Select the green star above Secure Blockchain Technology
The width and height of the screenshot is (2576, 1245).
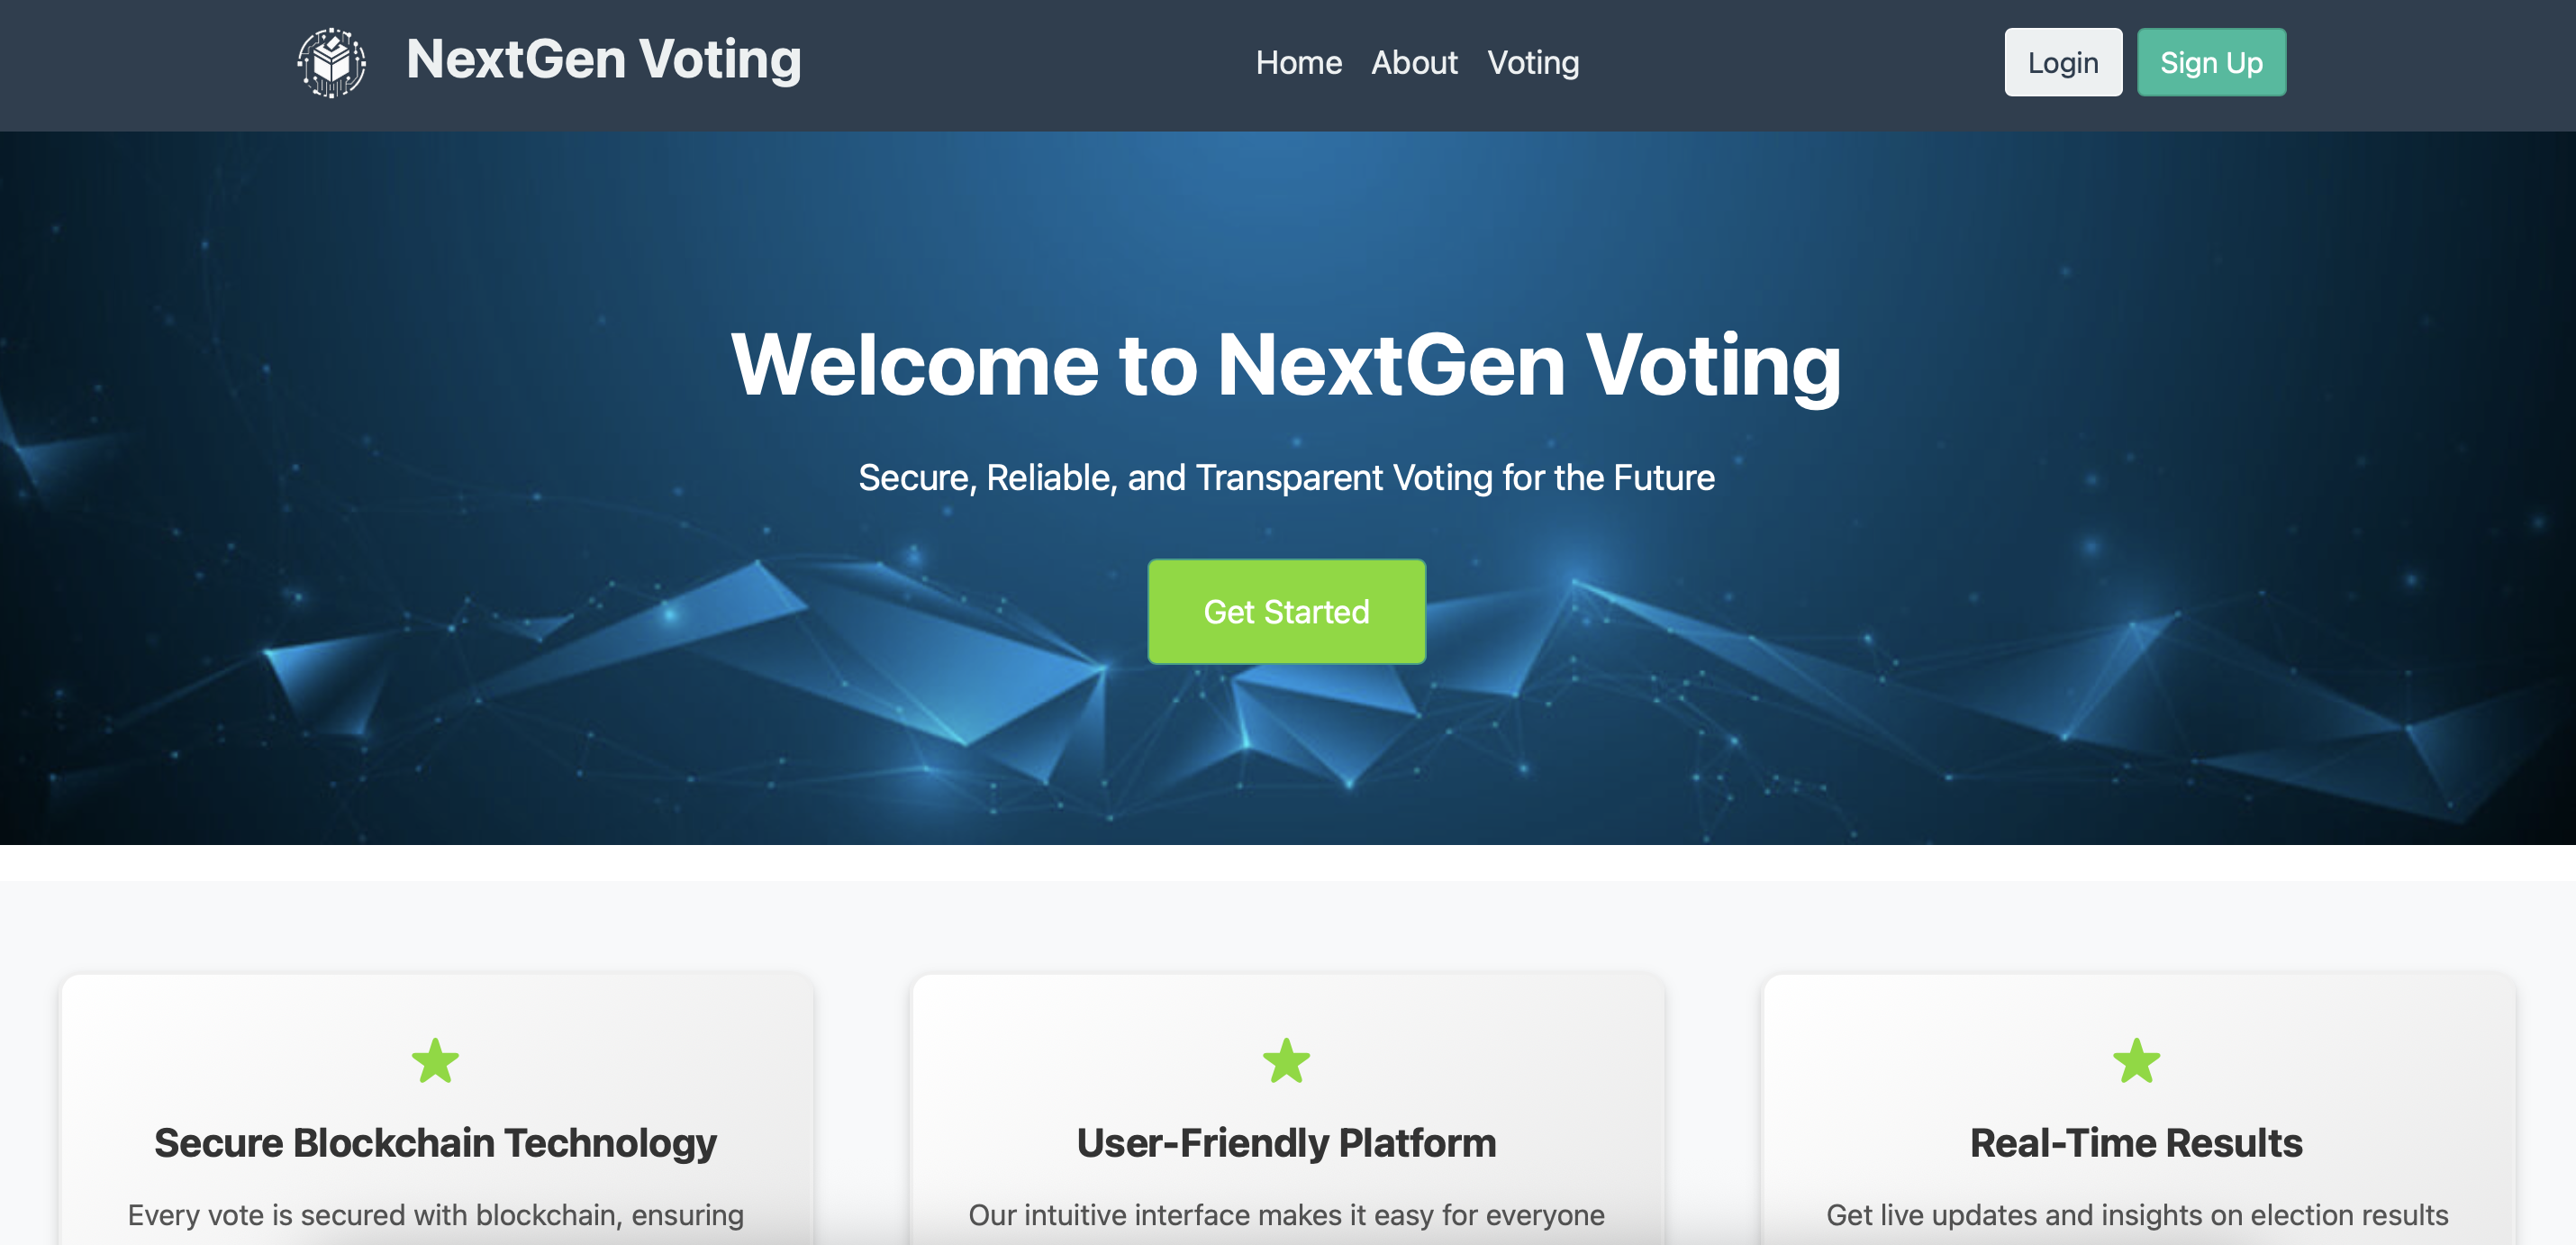point(435,1060)
